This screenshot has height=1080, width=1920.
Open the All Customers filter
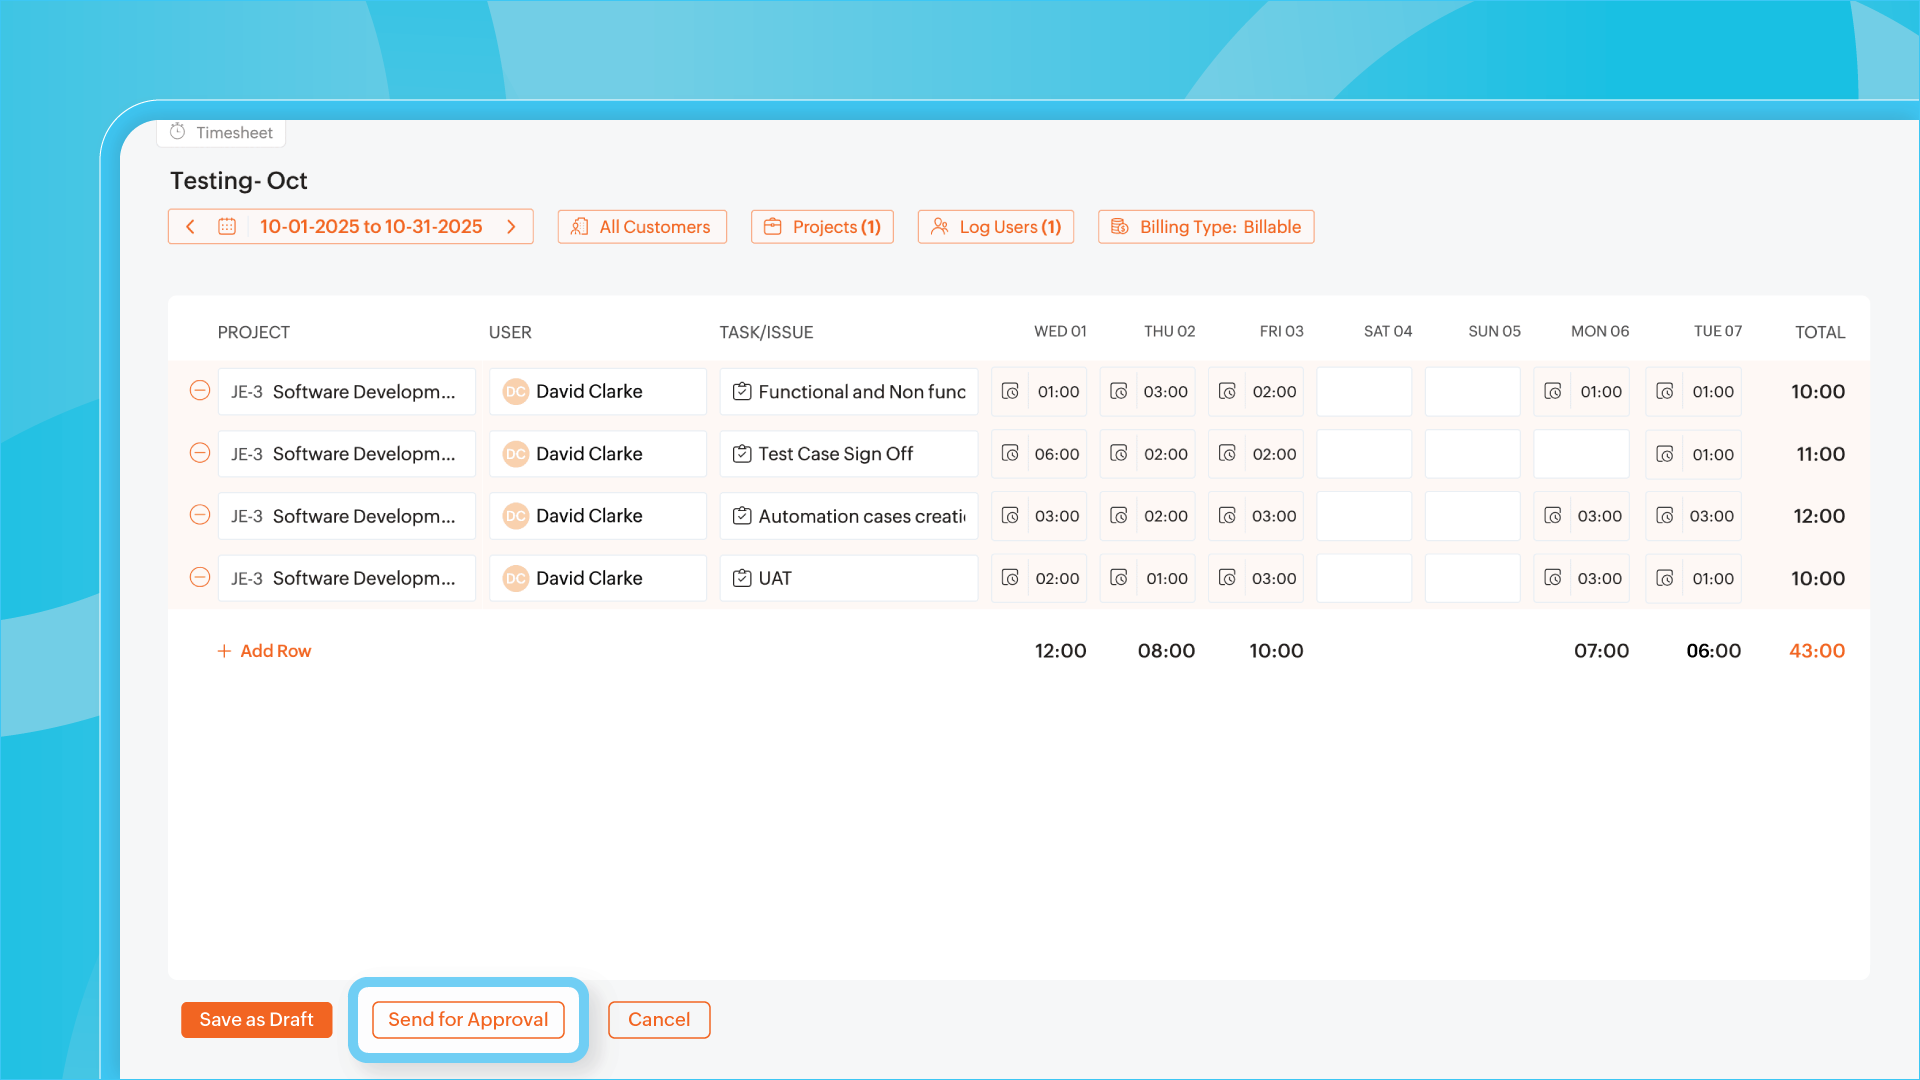642,227
